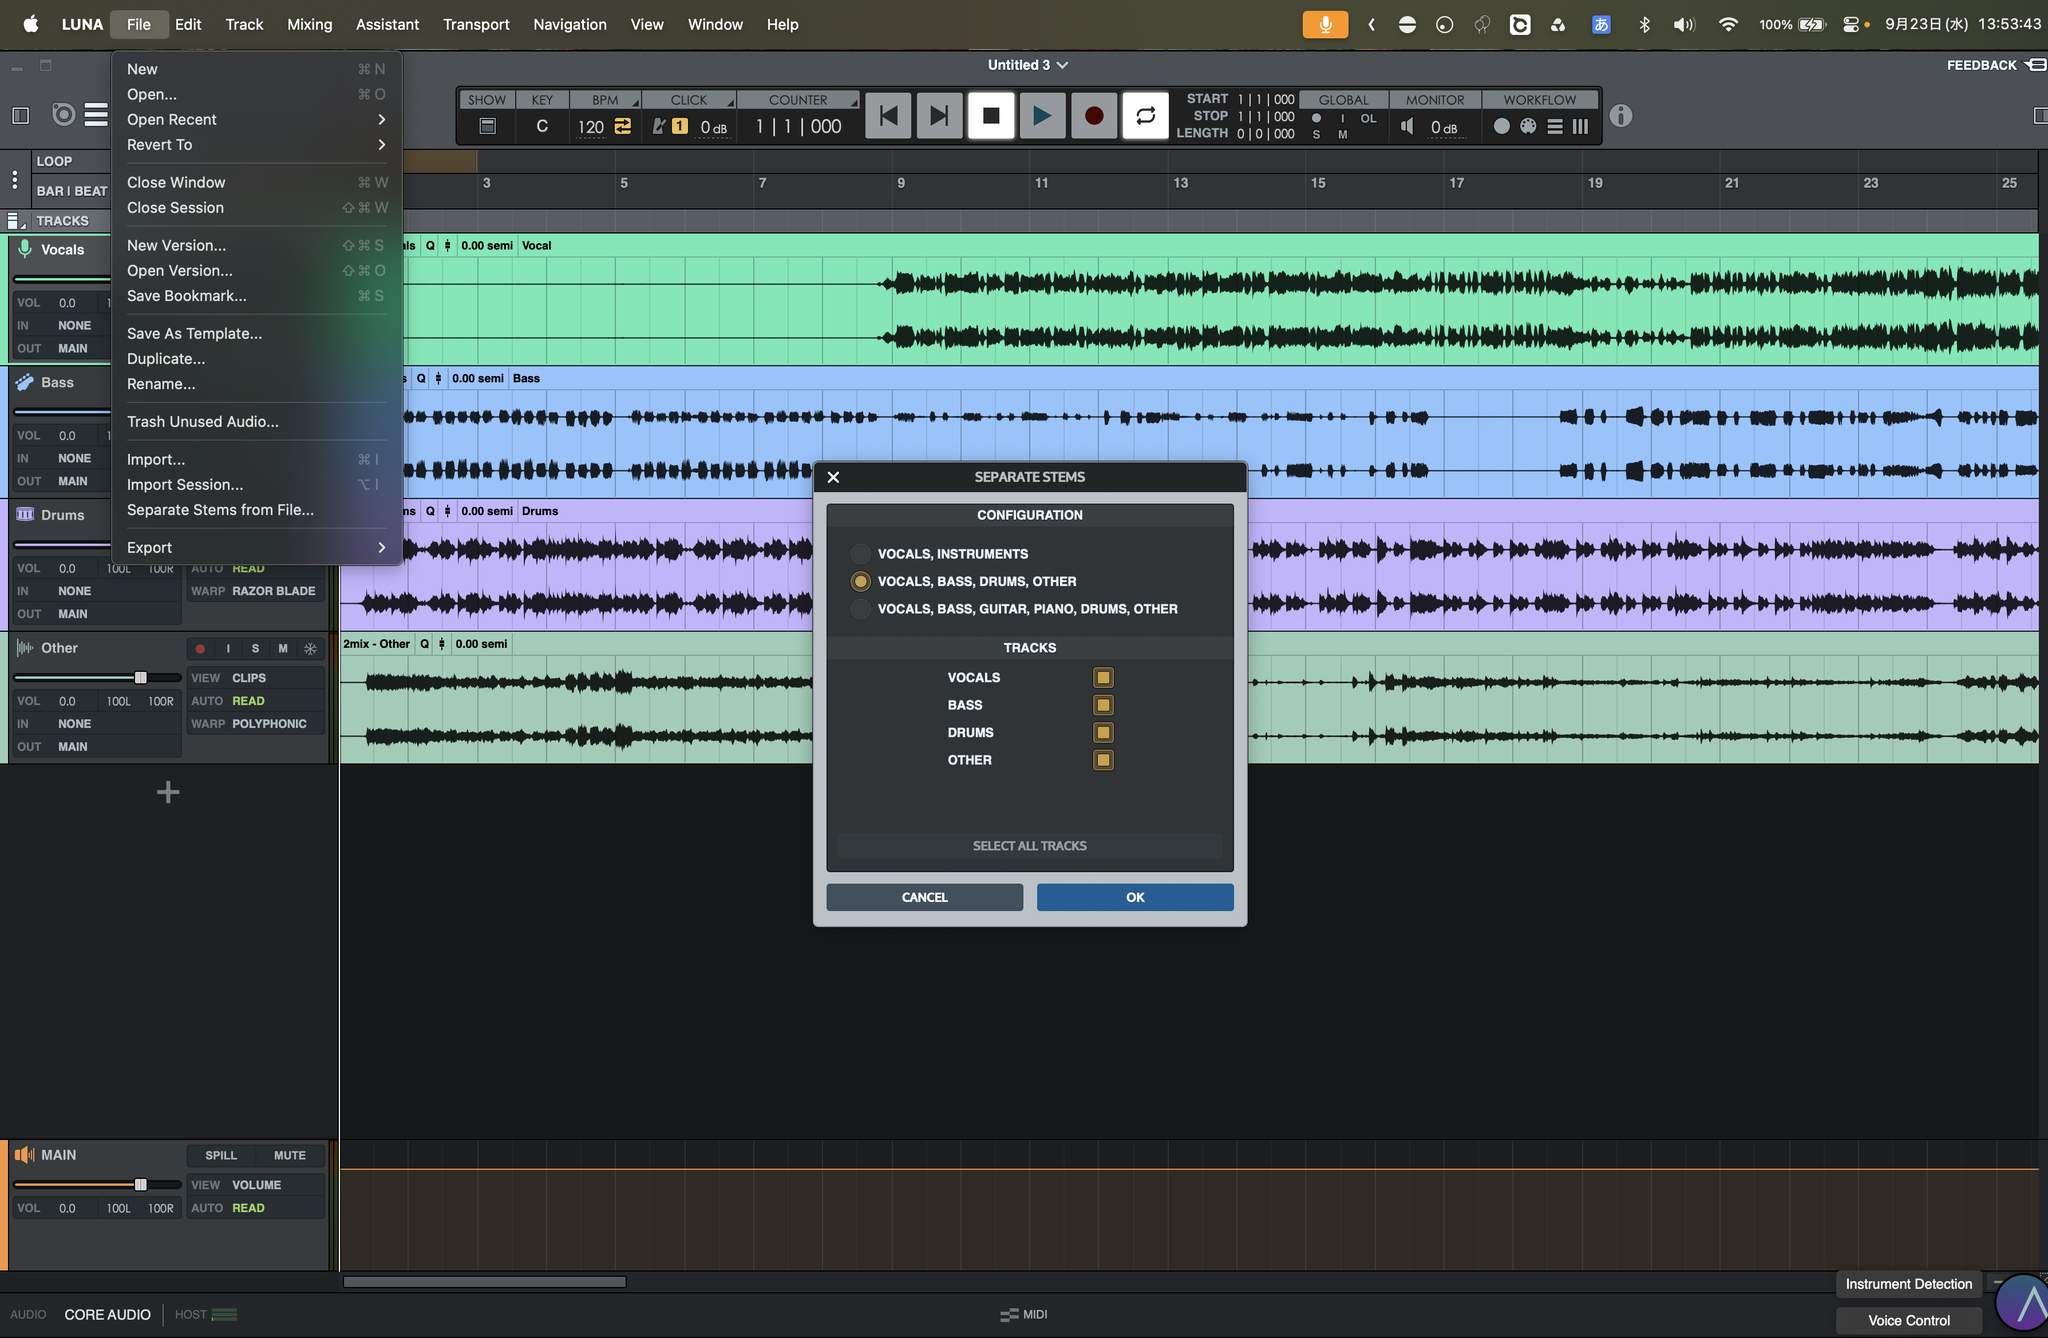Toggle tempo sync icon next to 120 BPM
Screen dimensions: 2048x1338
click(x=623, y=126)
